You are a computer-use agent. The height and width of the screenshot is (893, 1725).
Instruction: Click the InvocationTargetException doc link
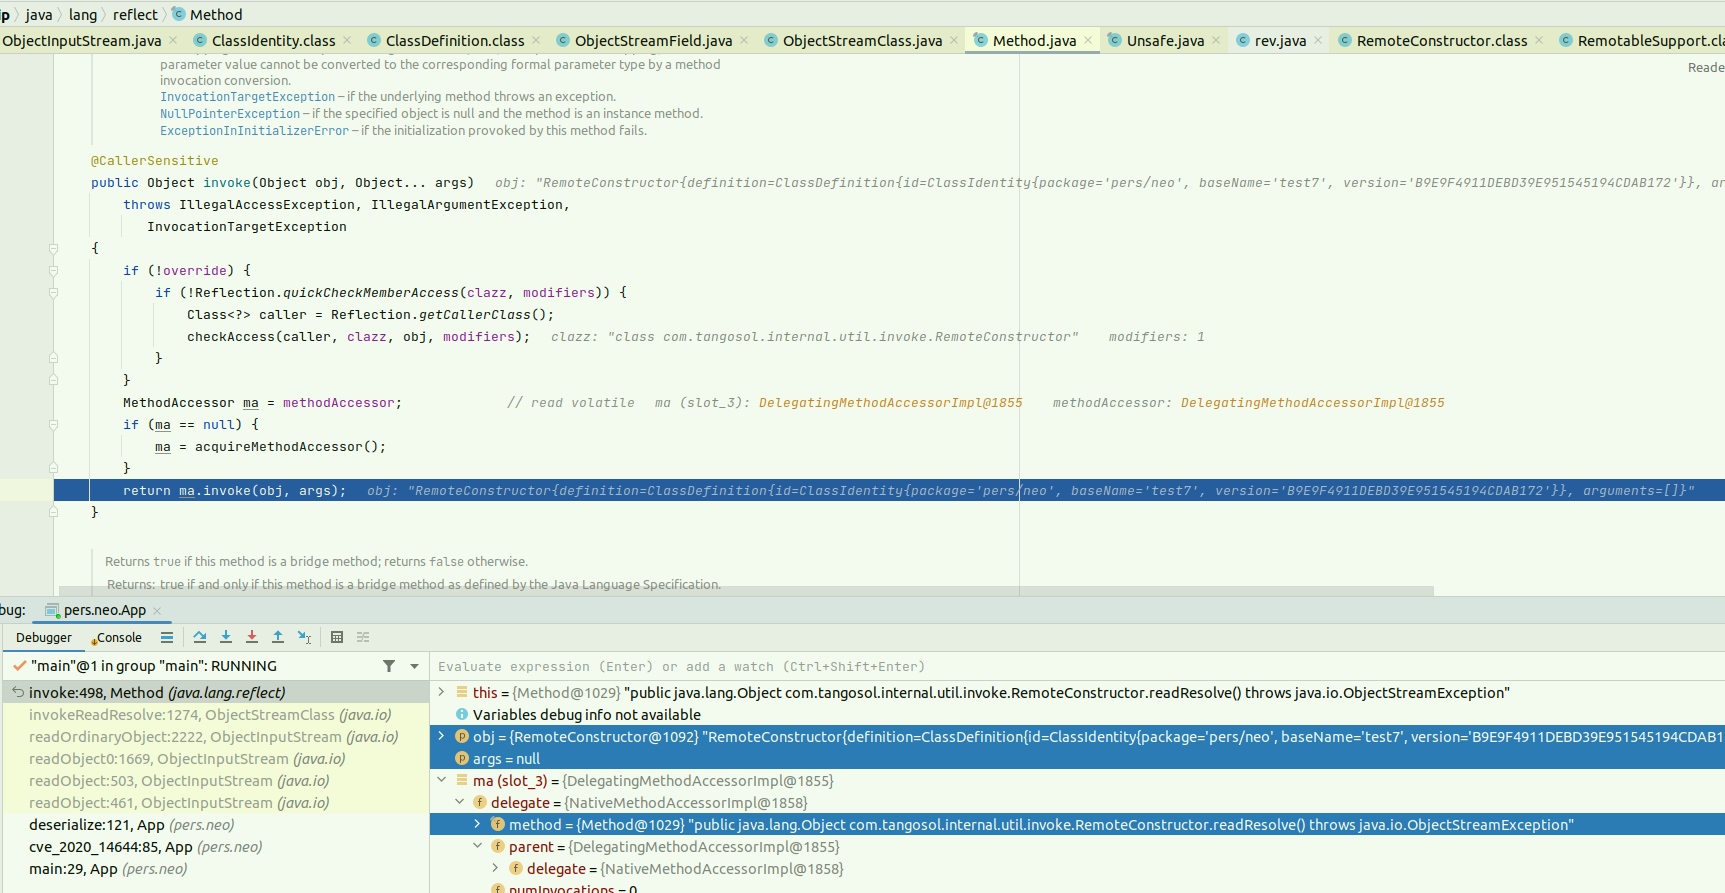[x=247, y=97]
